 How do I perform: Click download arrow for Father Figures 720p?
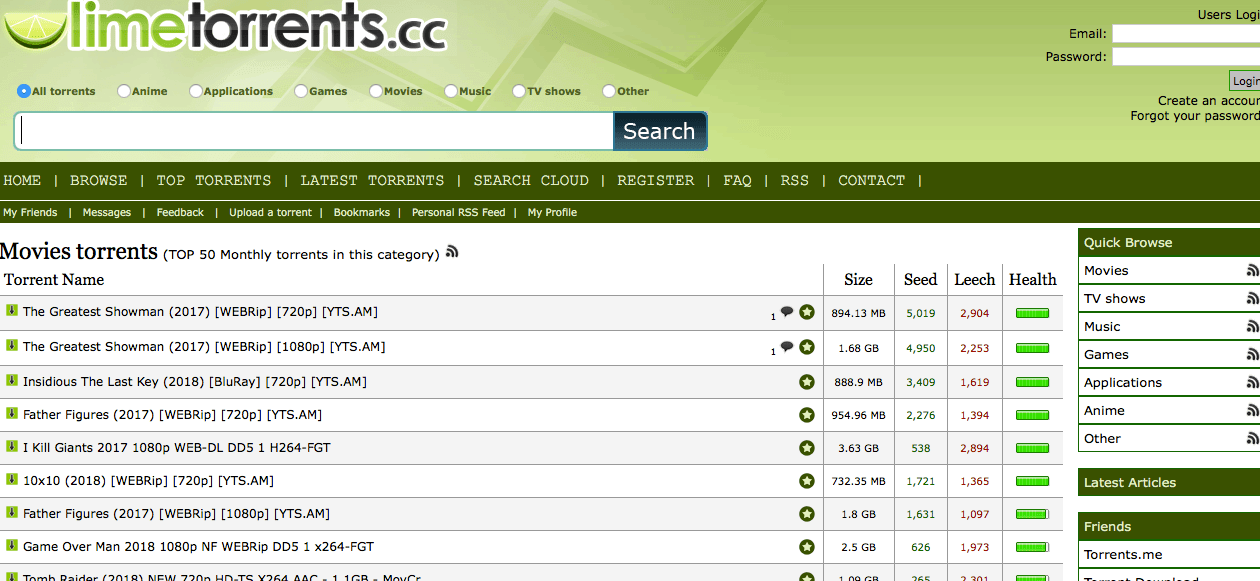coord(12,413)
